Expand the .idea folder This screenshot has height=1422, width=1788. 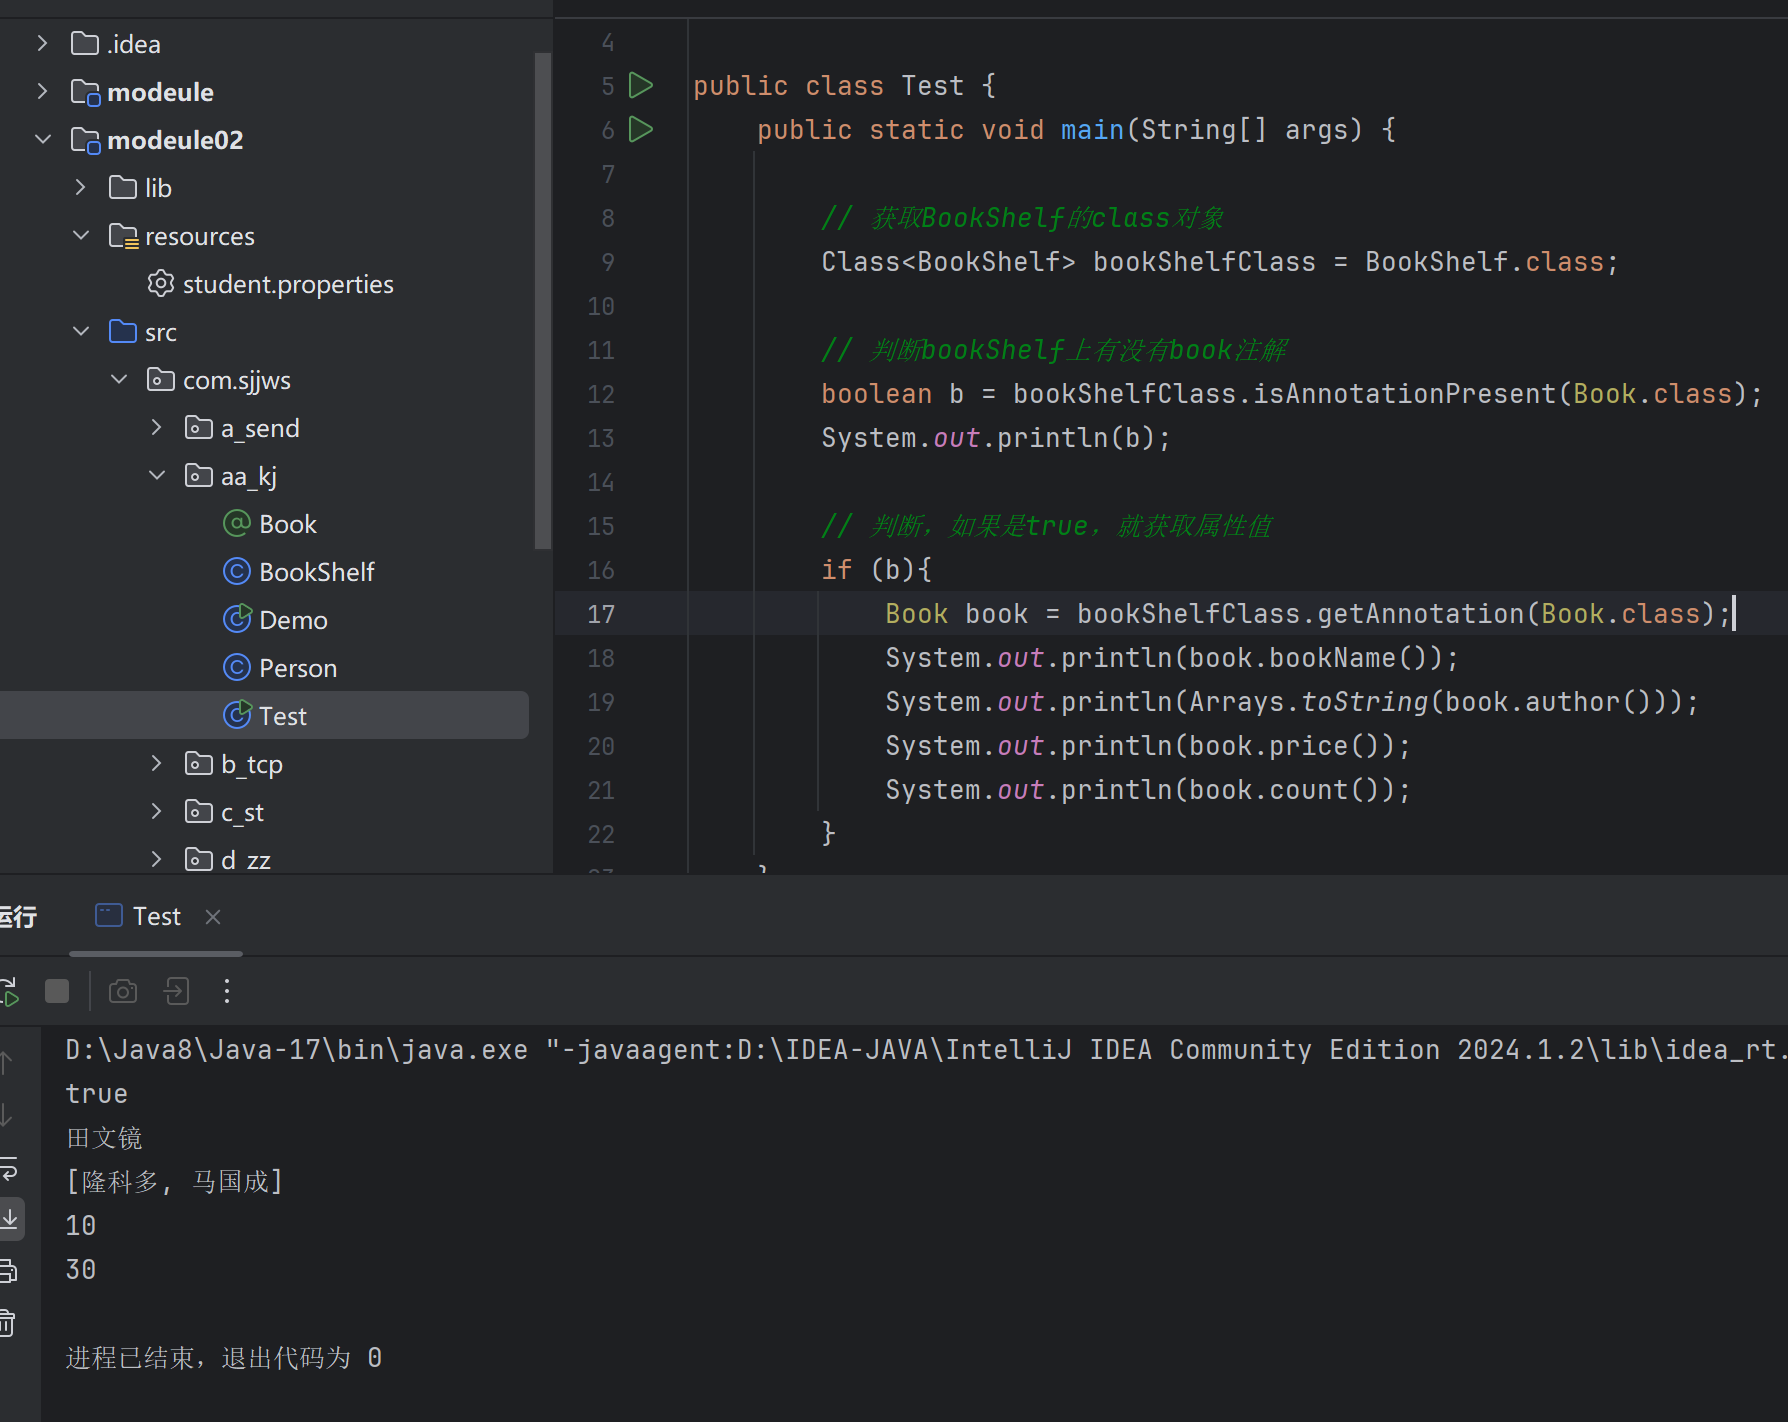click(42, 44)
